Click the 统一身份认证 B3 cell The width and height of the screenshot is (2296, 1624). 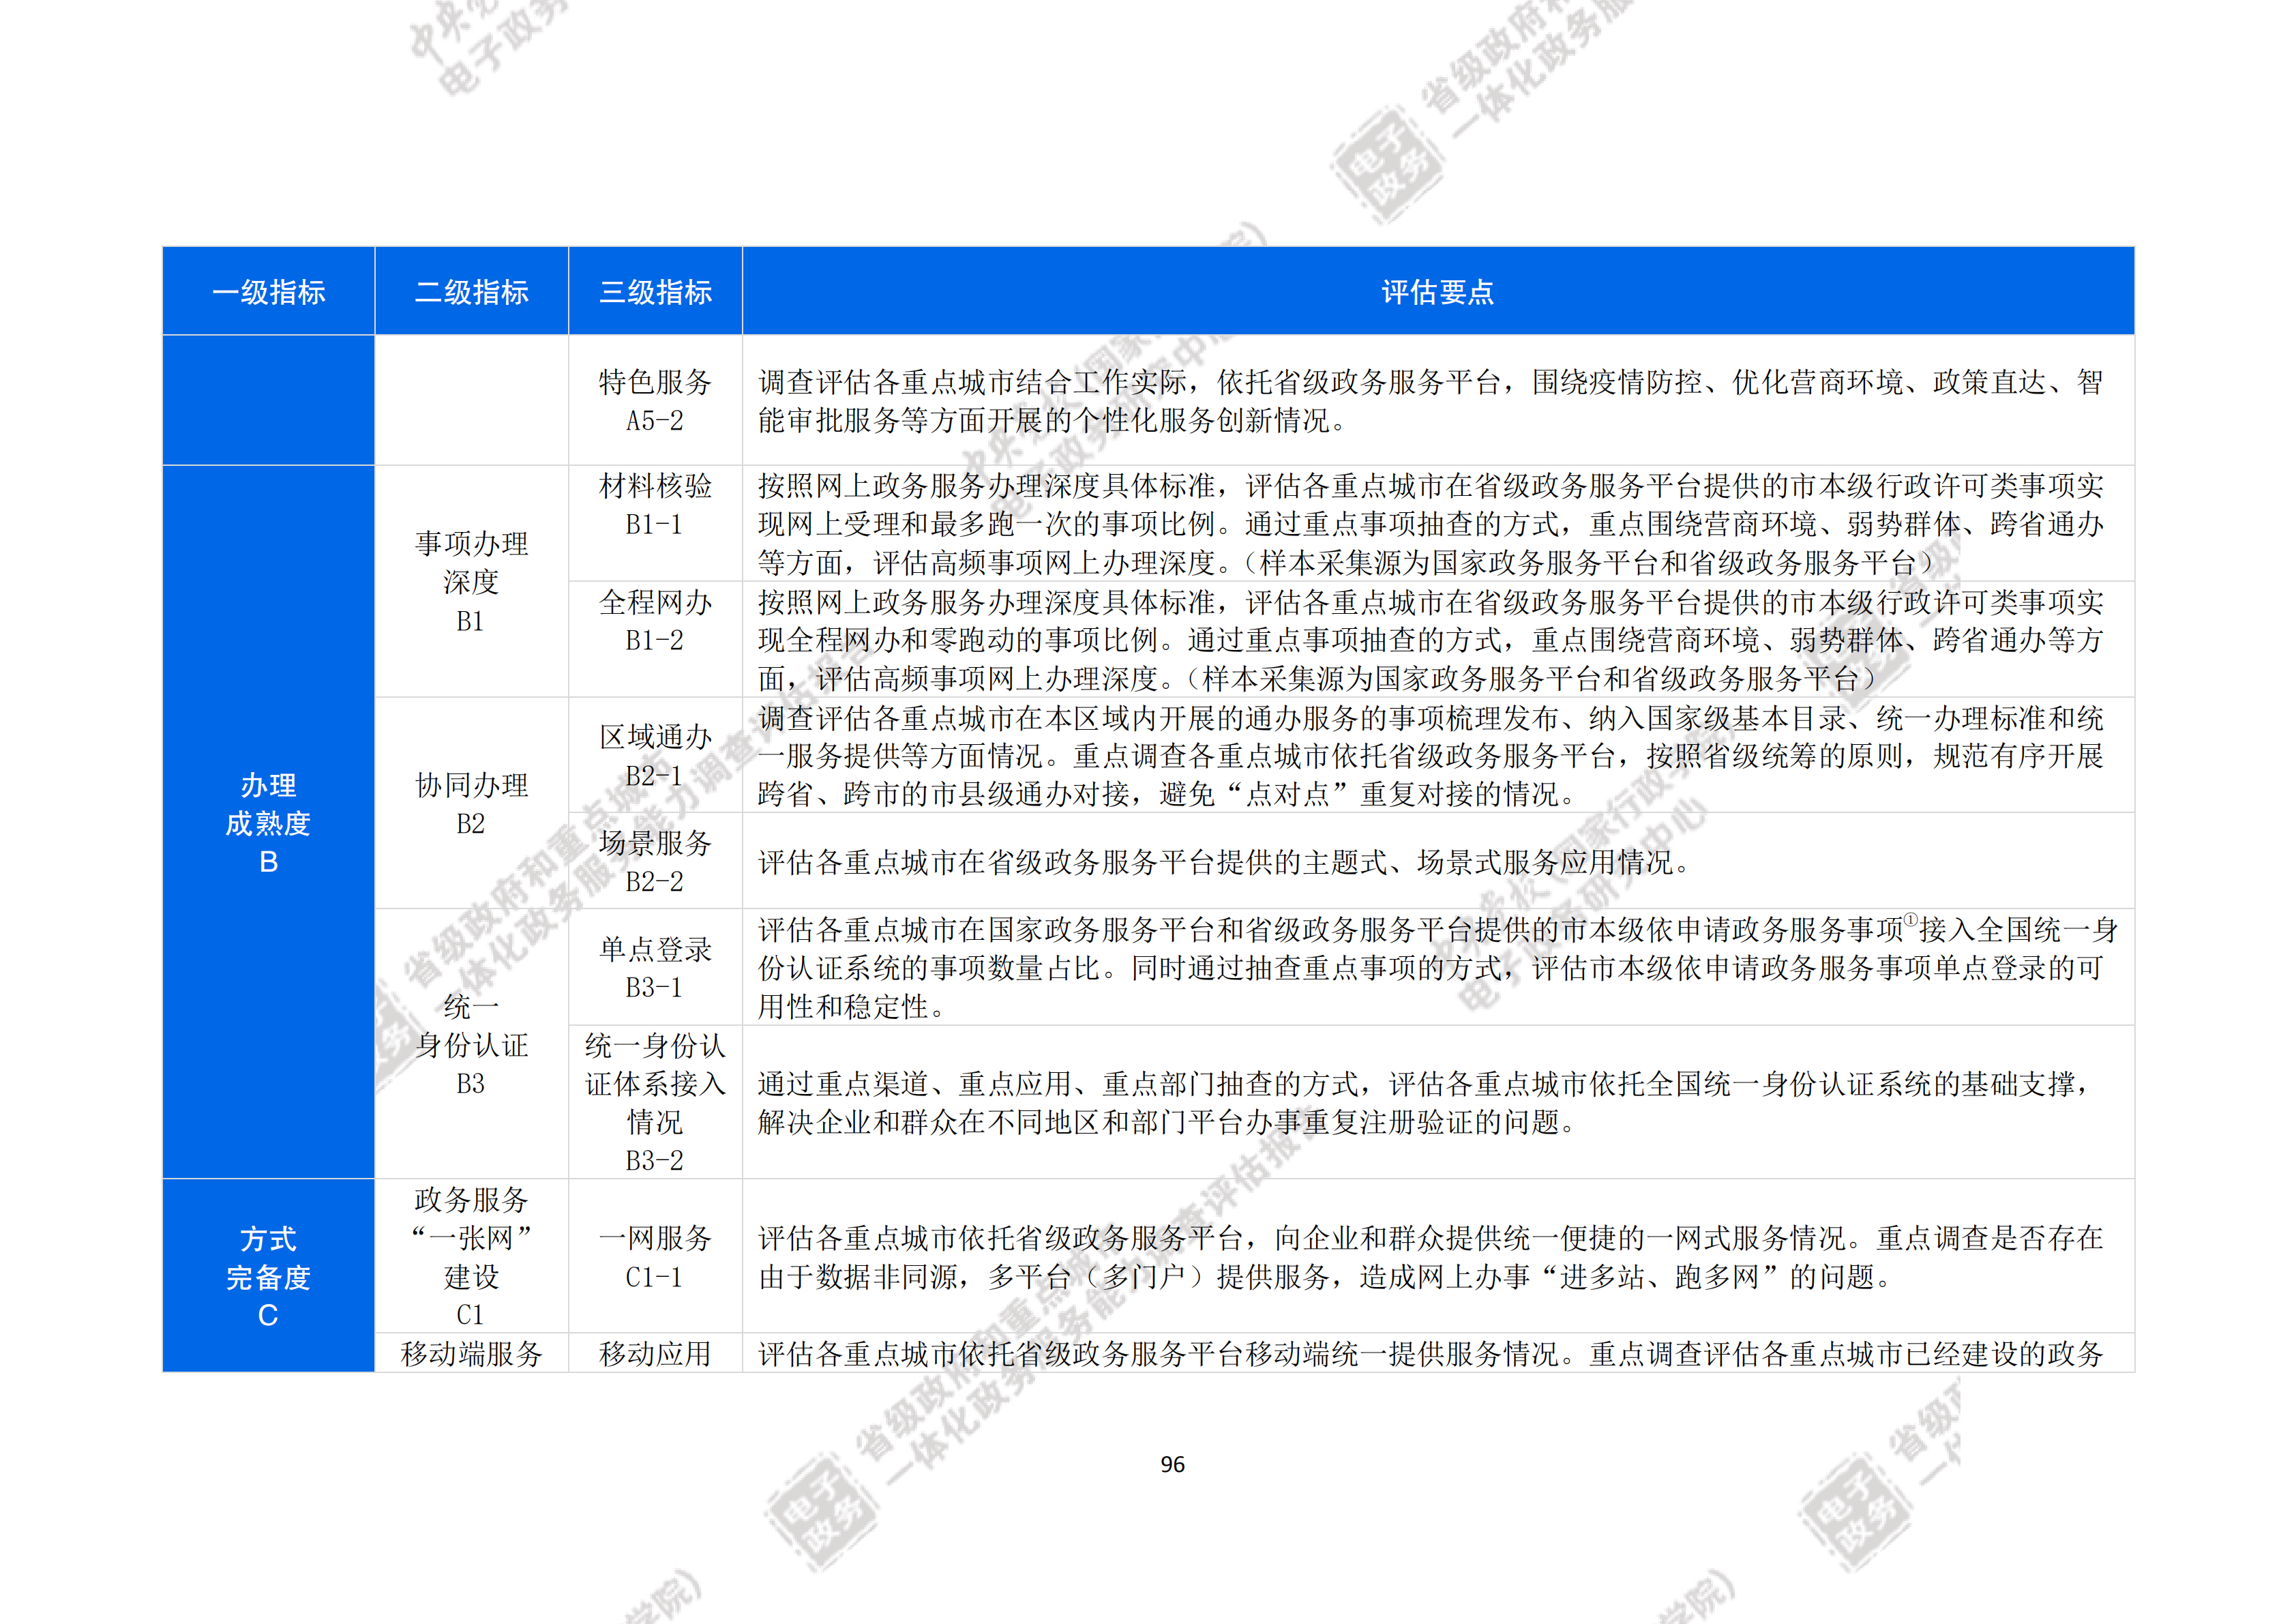click(471, 1044)
